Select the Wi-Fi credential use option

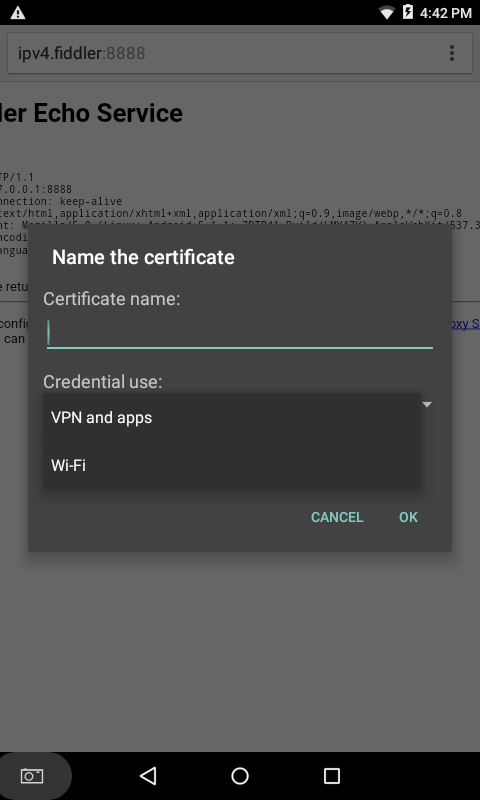tap(232, 465)
